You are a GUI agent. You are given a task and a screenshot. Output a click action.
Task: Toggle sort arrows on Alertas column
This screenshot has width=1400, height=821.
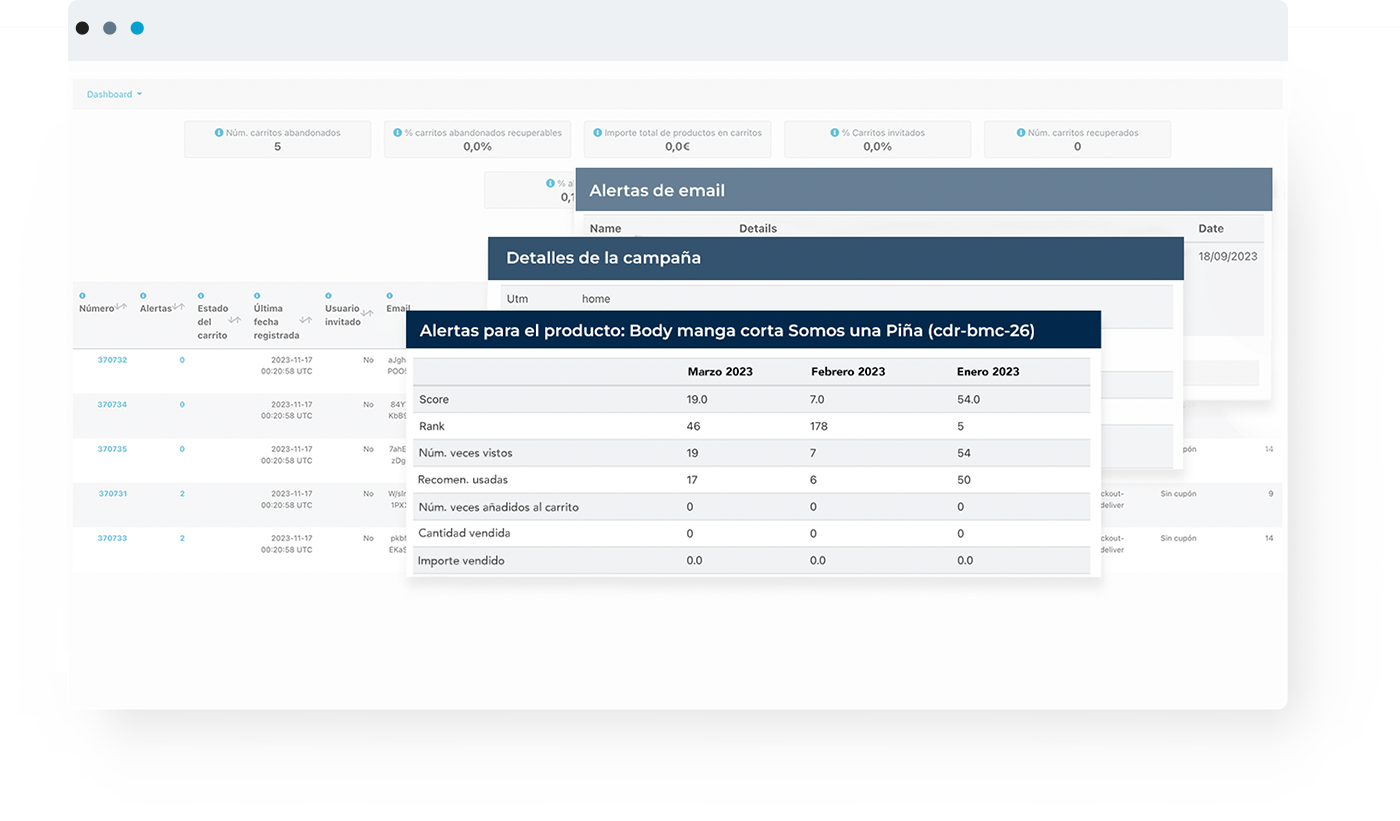[178, 308]
